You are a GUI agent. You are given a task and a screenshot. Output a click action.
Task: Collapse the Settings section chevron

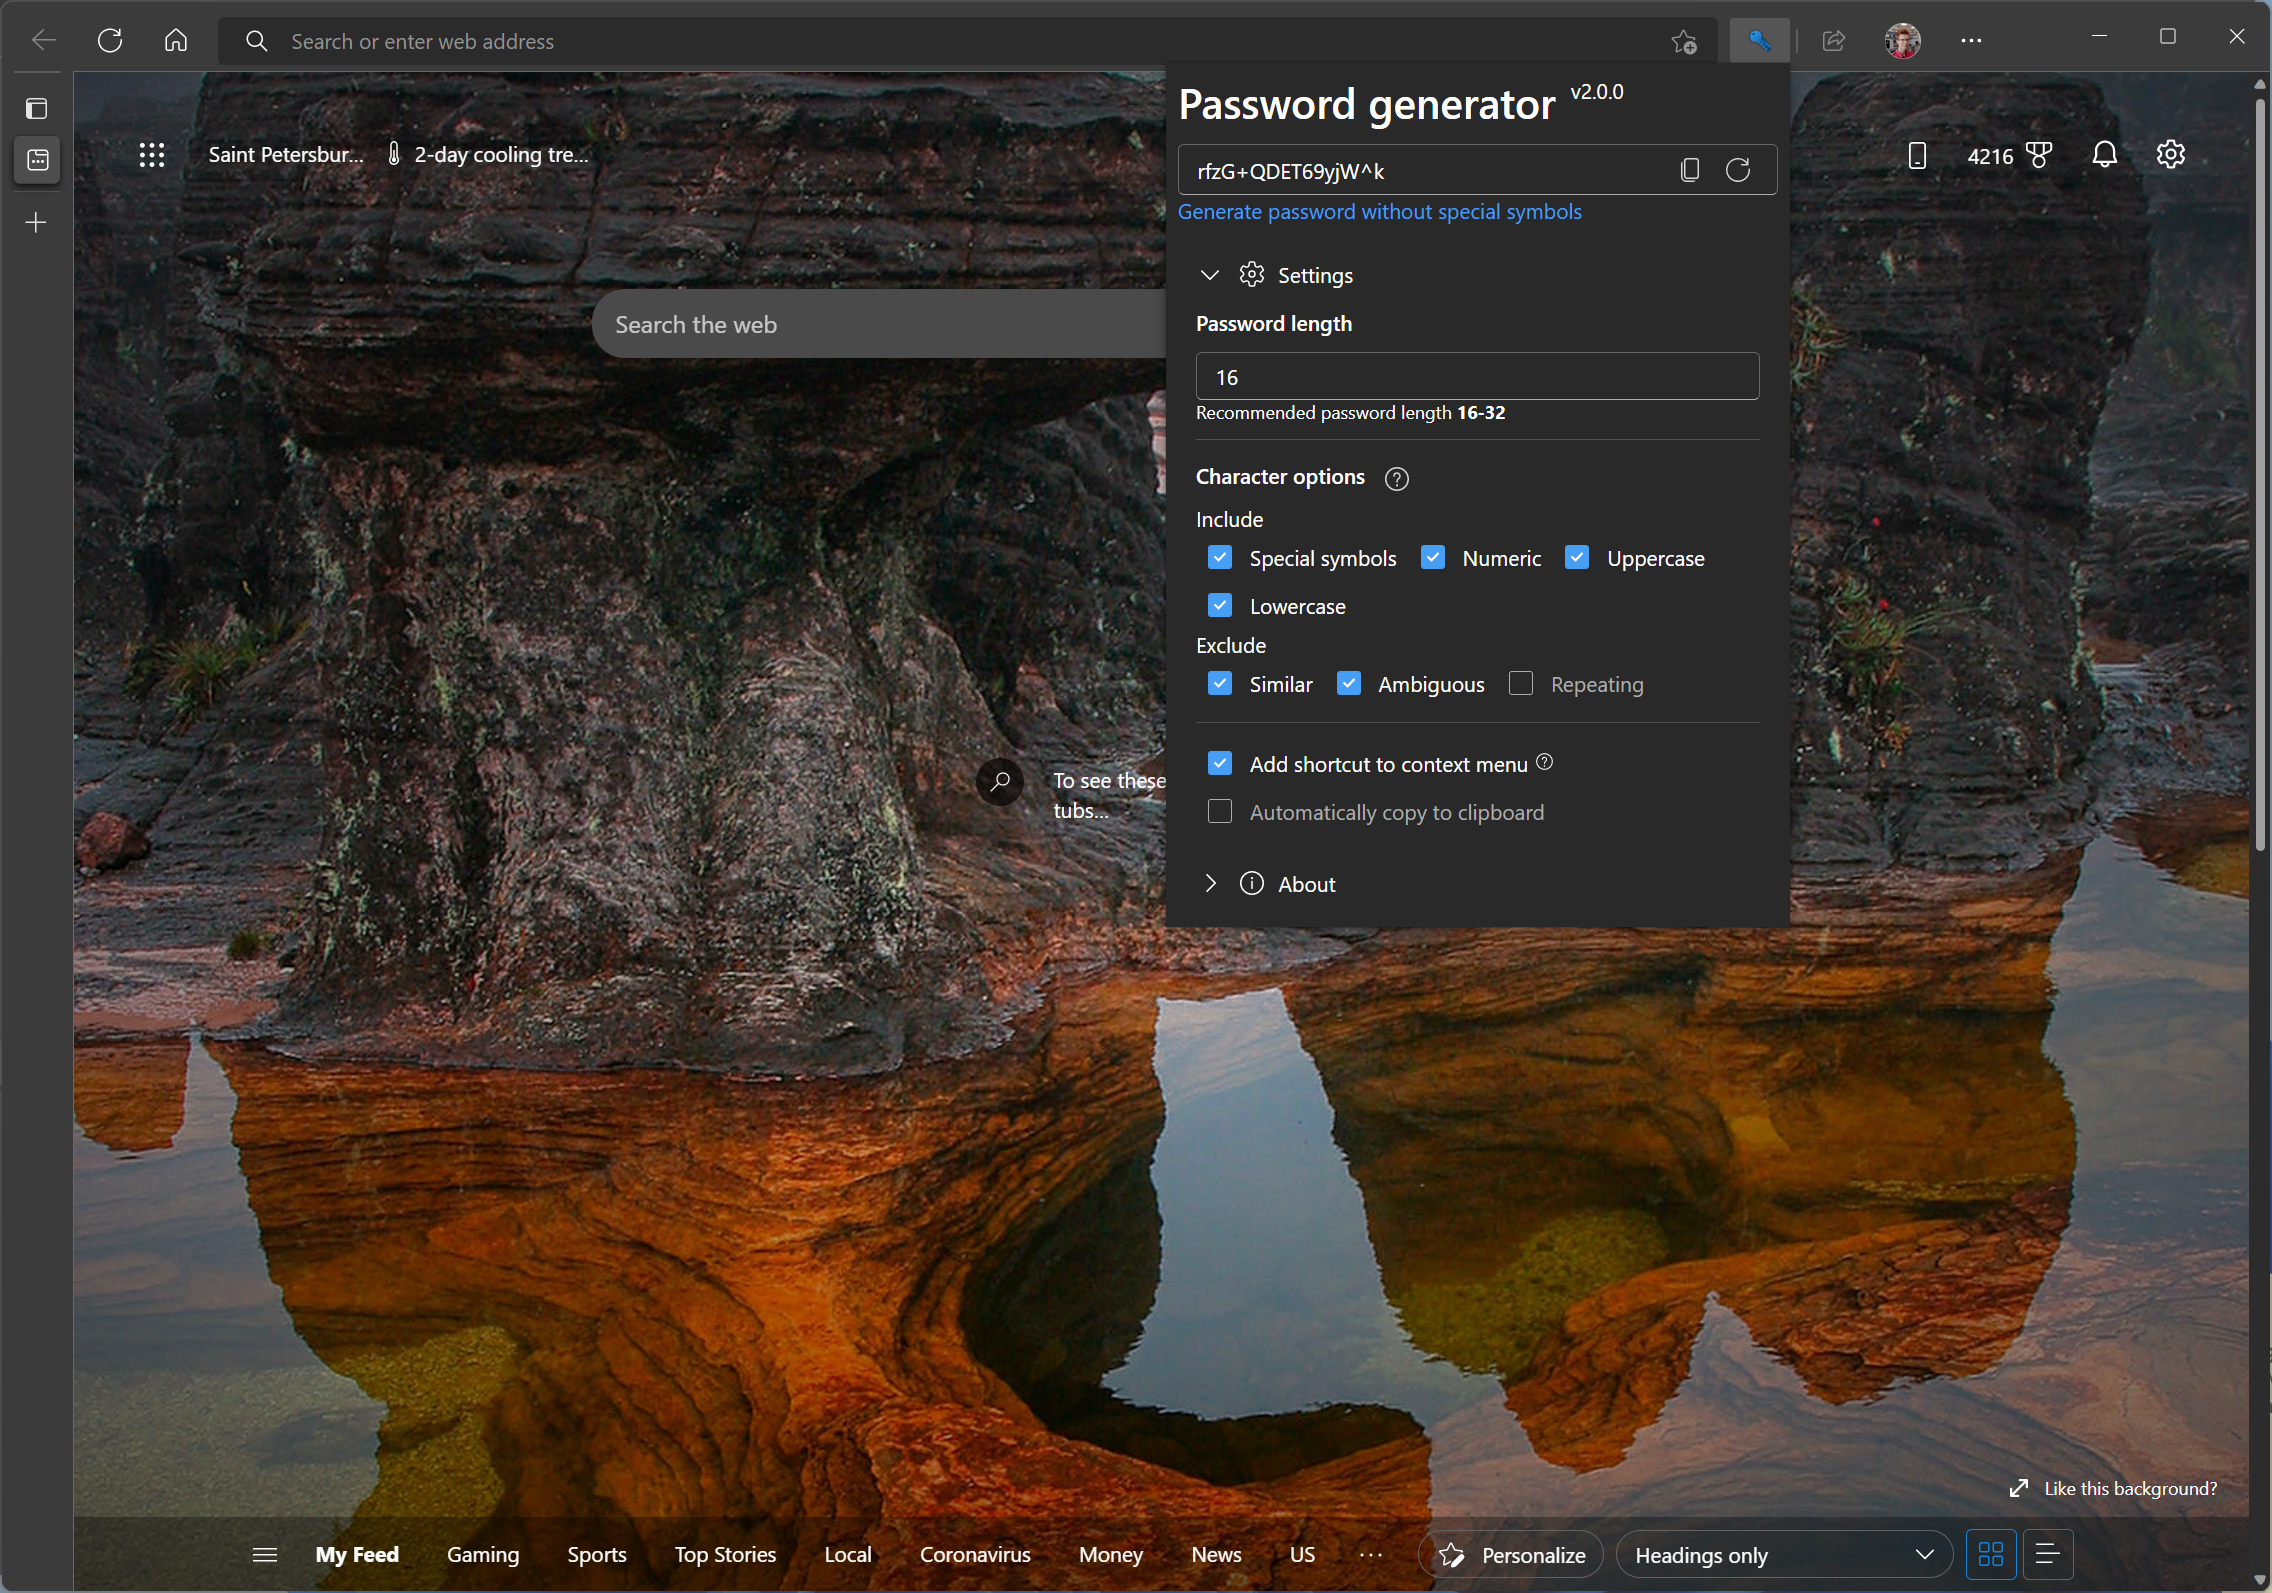tap(1209, 275)
